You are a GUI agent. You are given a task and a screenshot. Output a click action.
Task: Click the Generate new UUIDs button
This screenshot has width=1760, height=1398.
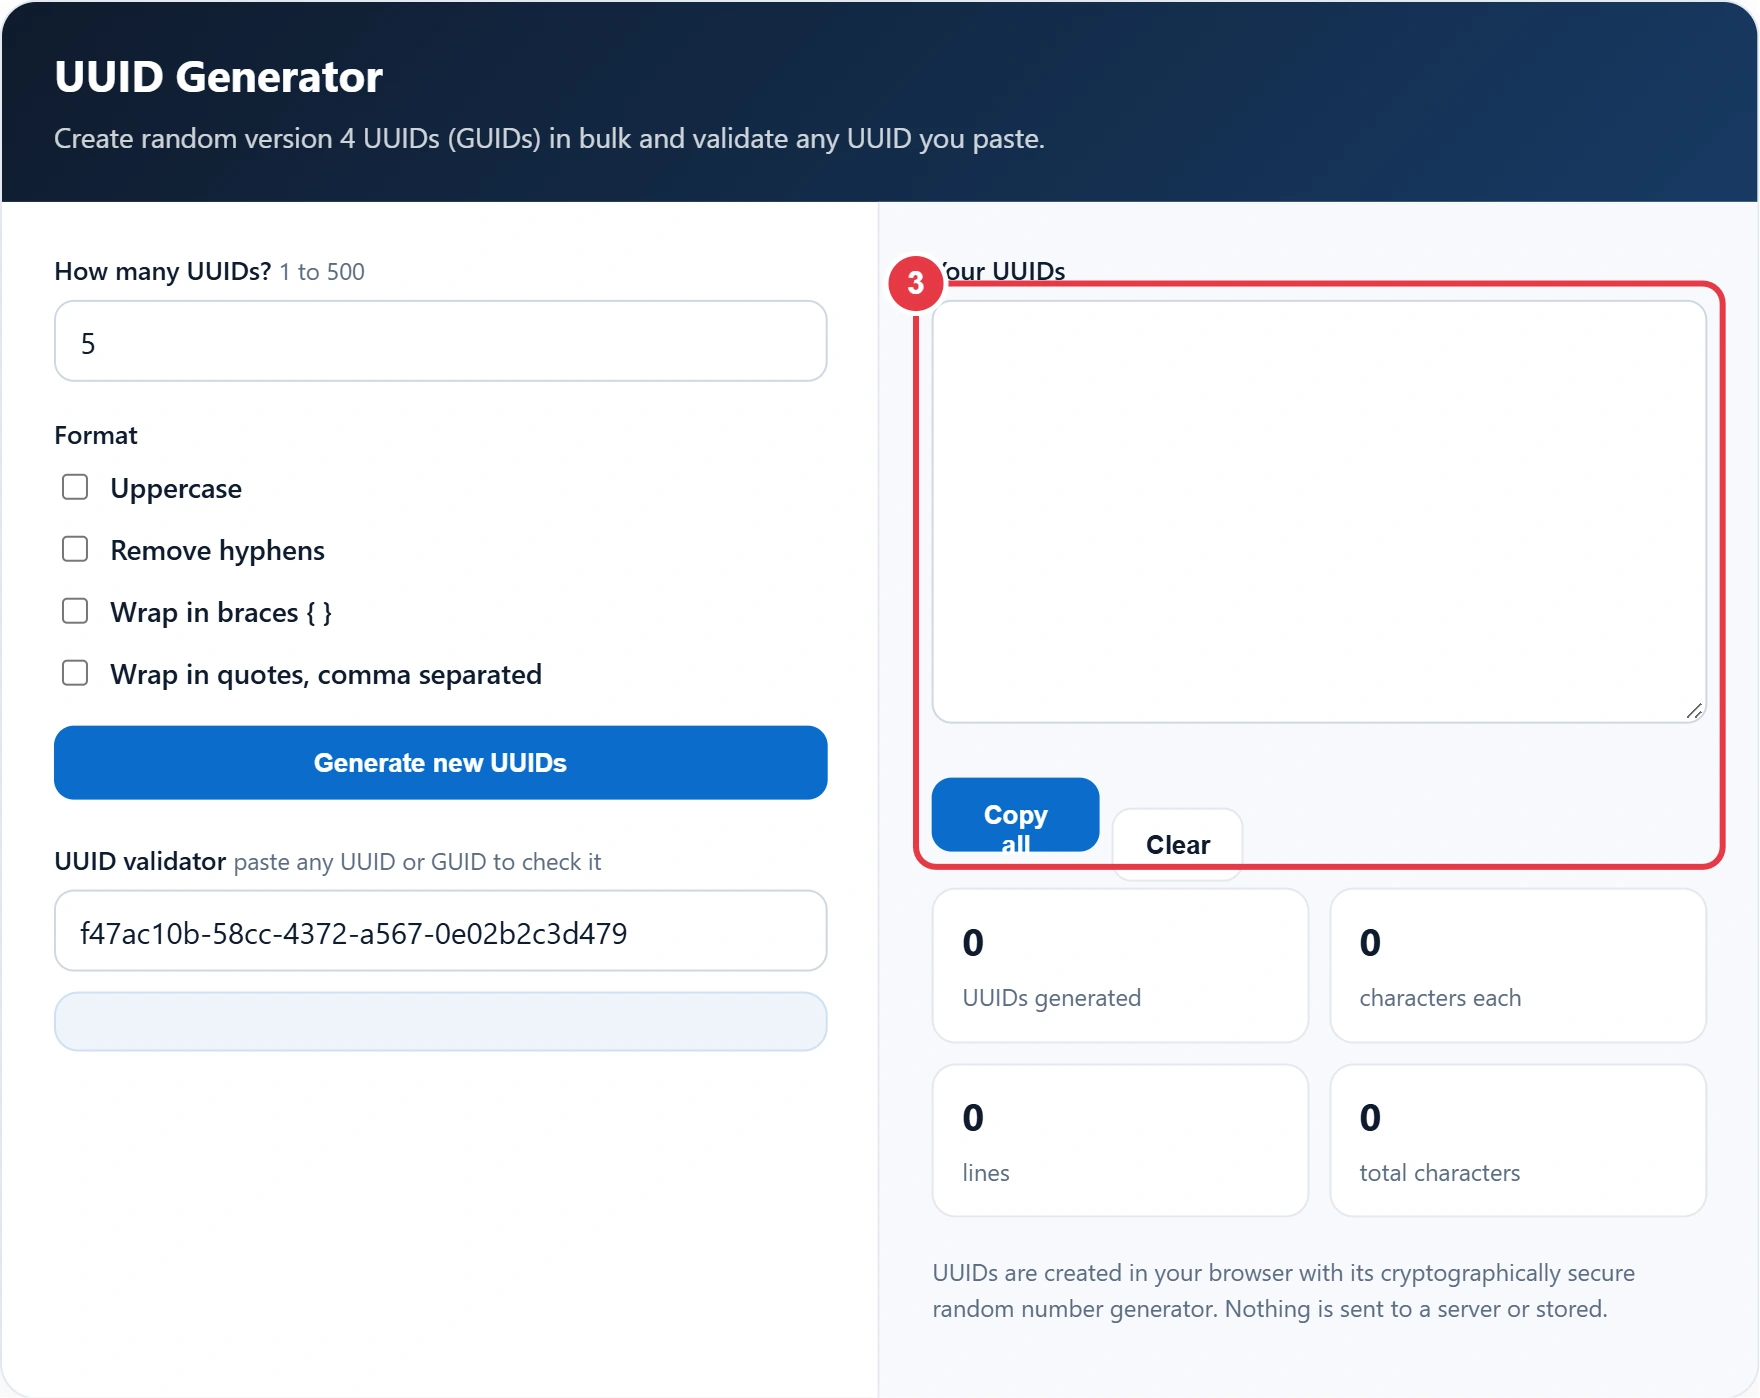tap(440, 762)
